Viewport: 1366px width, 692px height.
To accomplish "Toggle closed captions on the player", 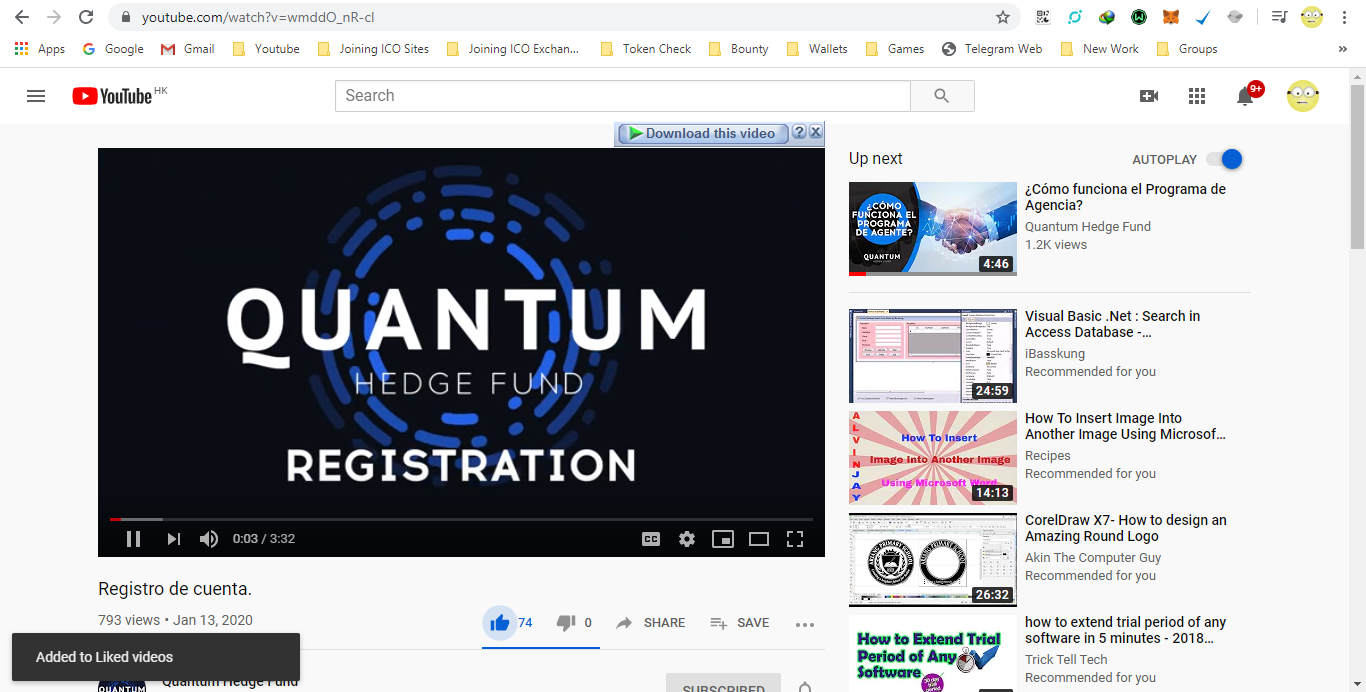I will [x=650, y=539].
